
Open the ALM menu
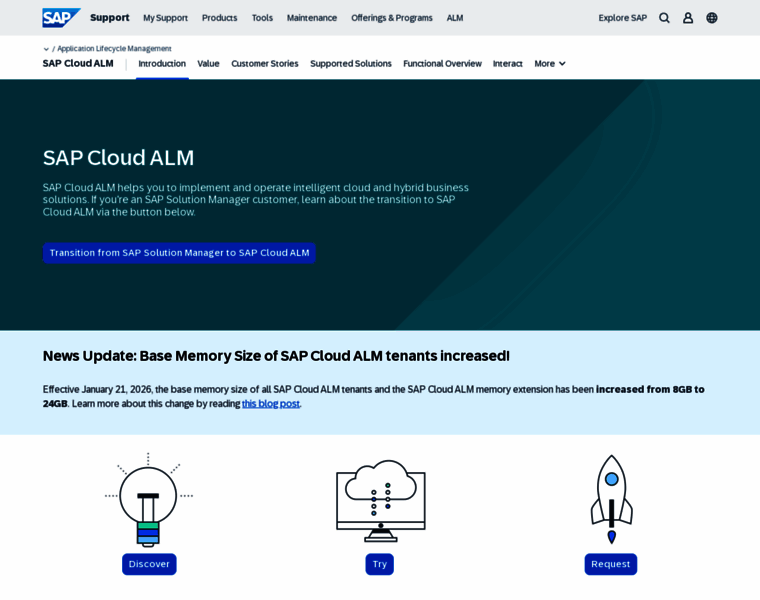point(455,18)
